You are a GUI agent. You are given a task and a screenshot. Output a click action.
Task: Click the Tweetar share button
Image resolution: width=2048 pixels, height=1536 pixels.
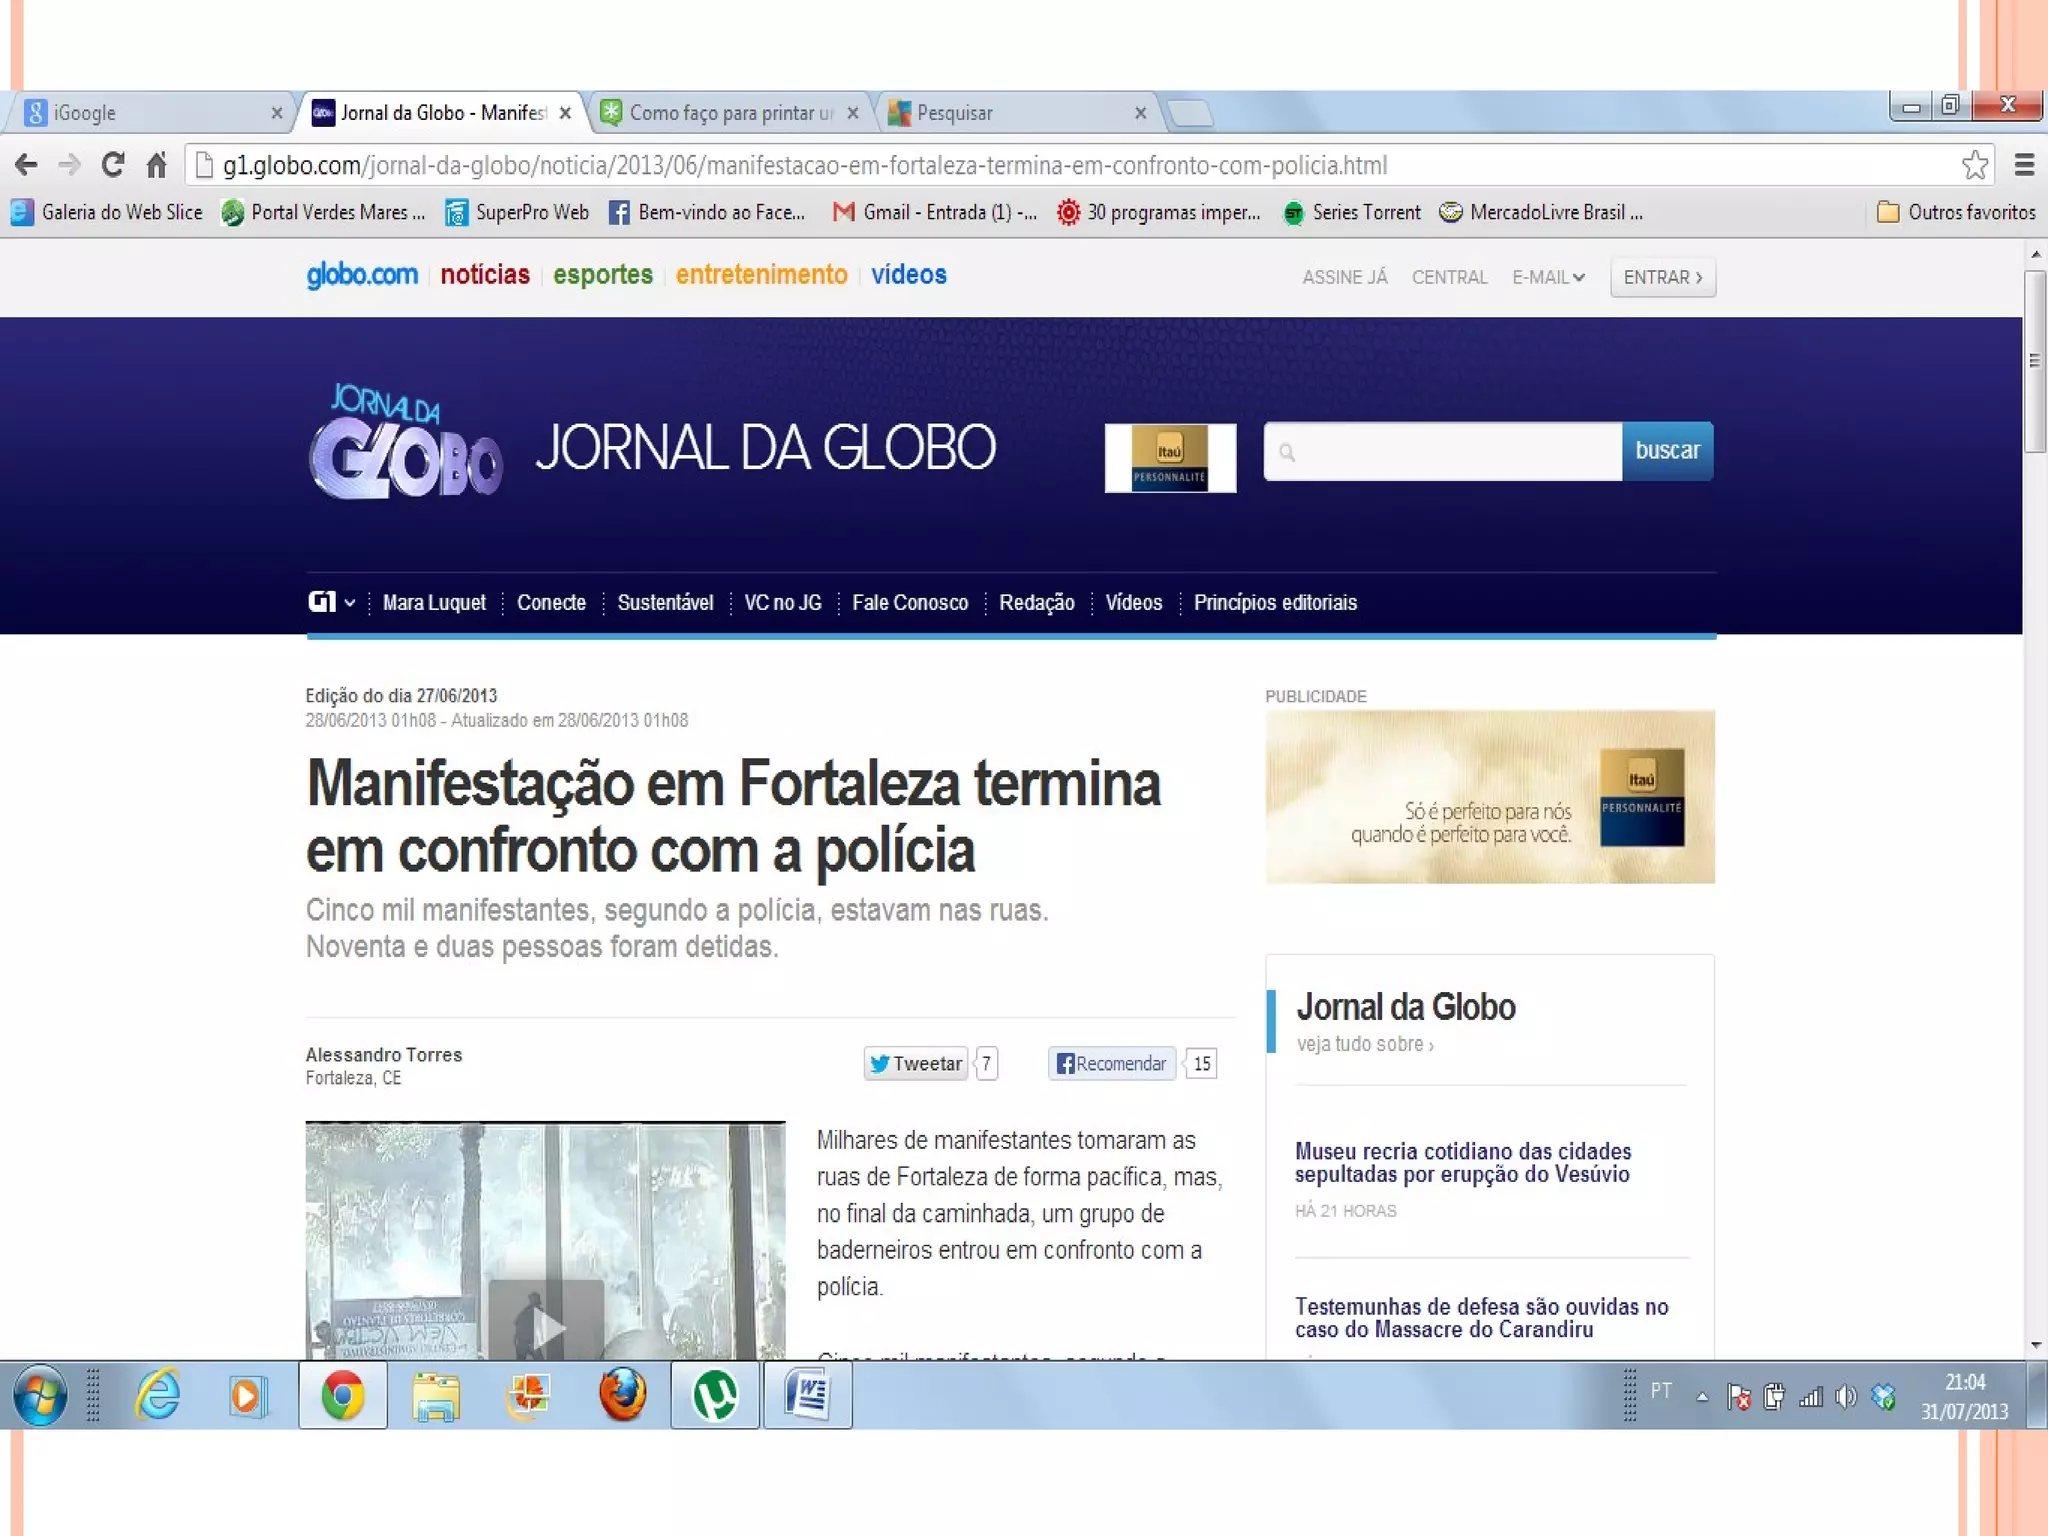pos(916,1063)
